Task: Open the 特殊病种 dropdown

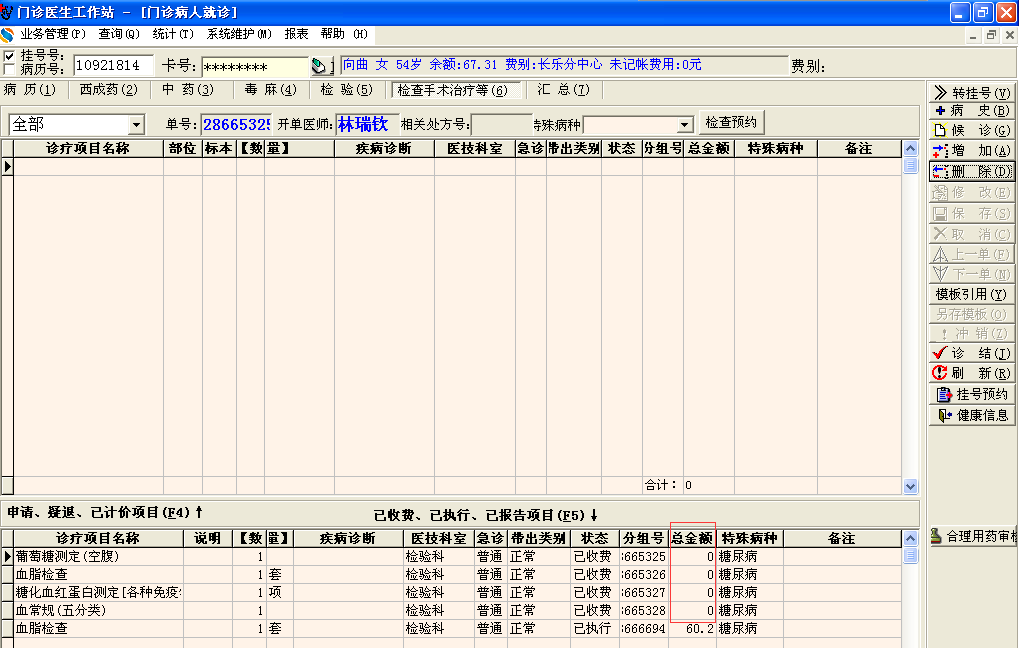Action: click(x=684, y=125)
